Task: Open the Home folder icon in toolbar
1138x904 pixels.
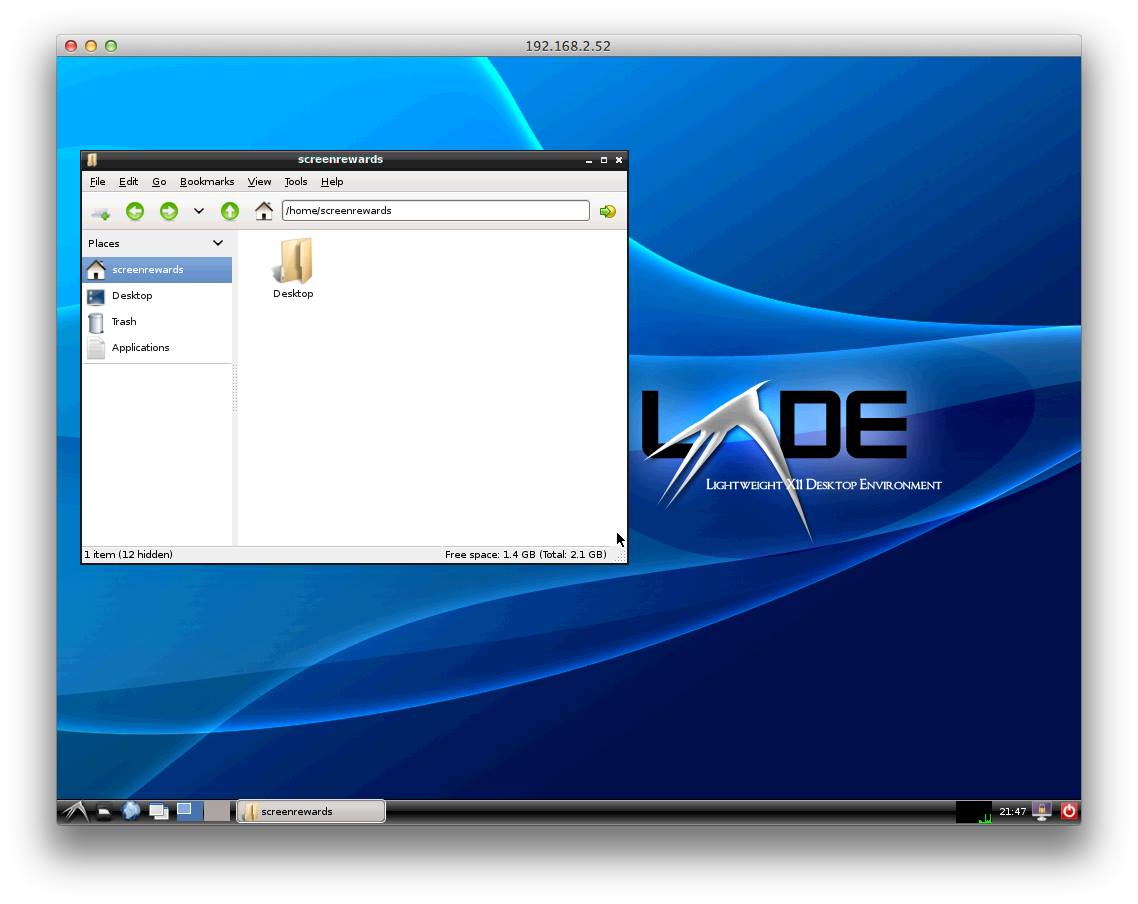Action: tap(263, 211)
